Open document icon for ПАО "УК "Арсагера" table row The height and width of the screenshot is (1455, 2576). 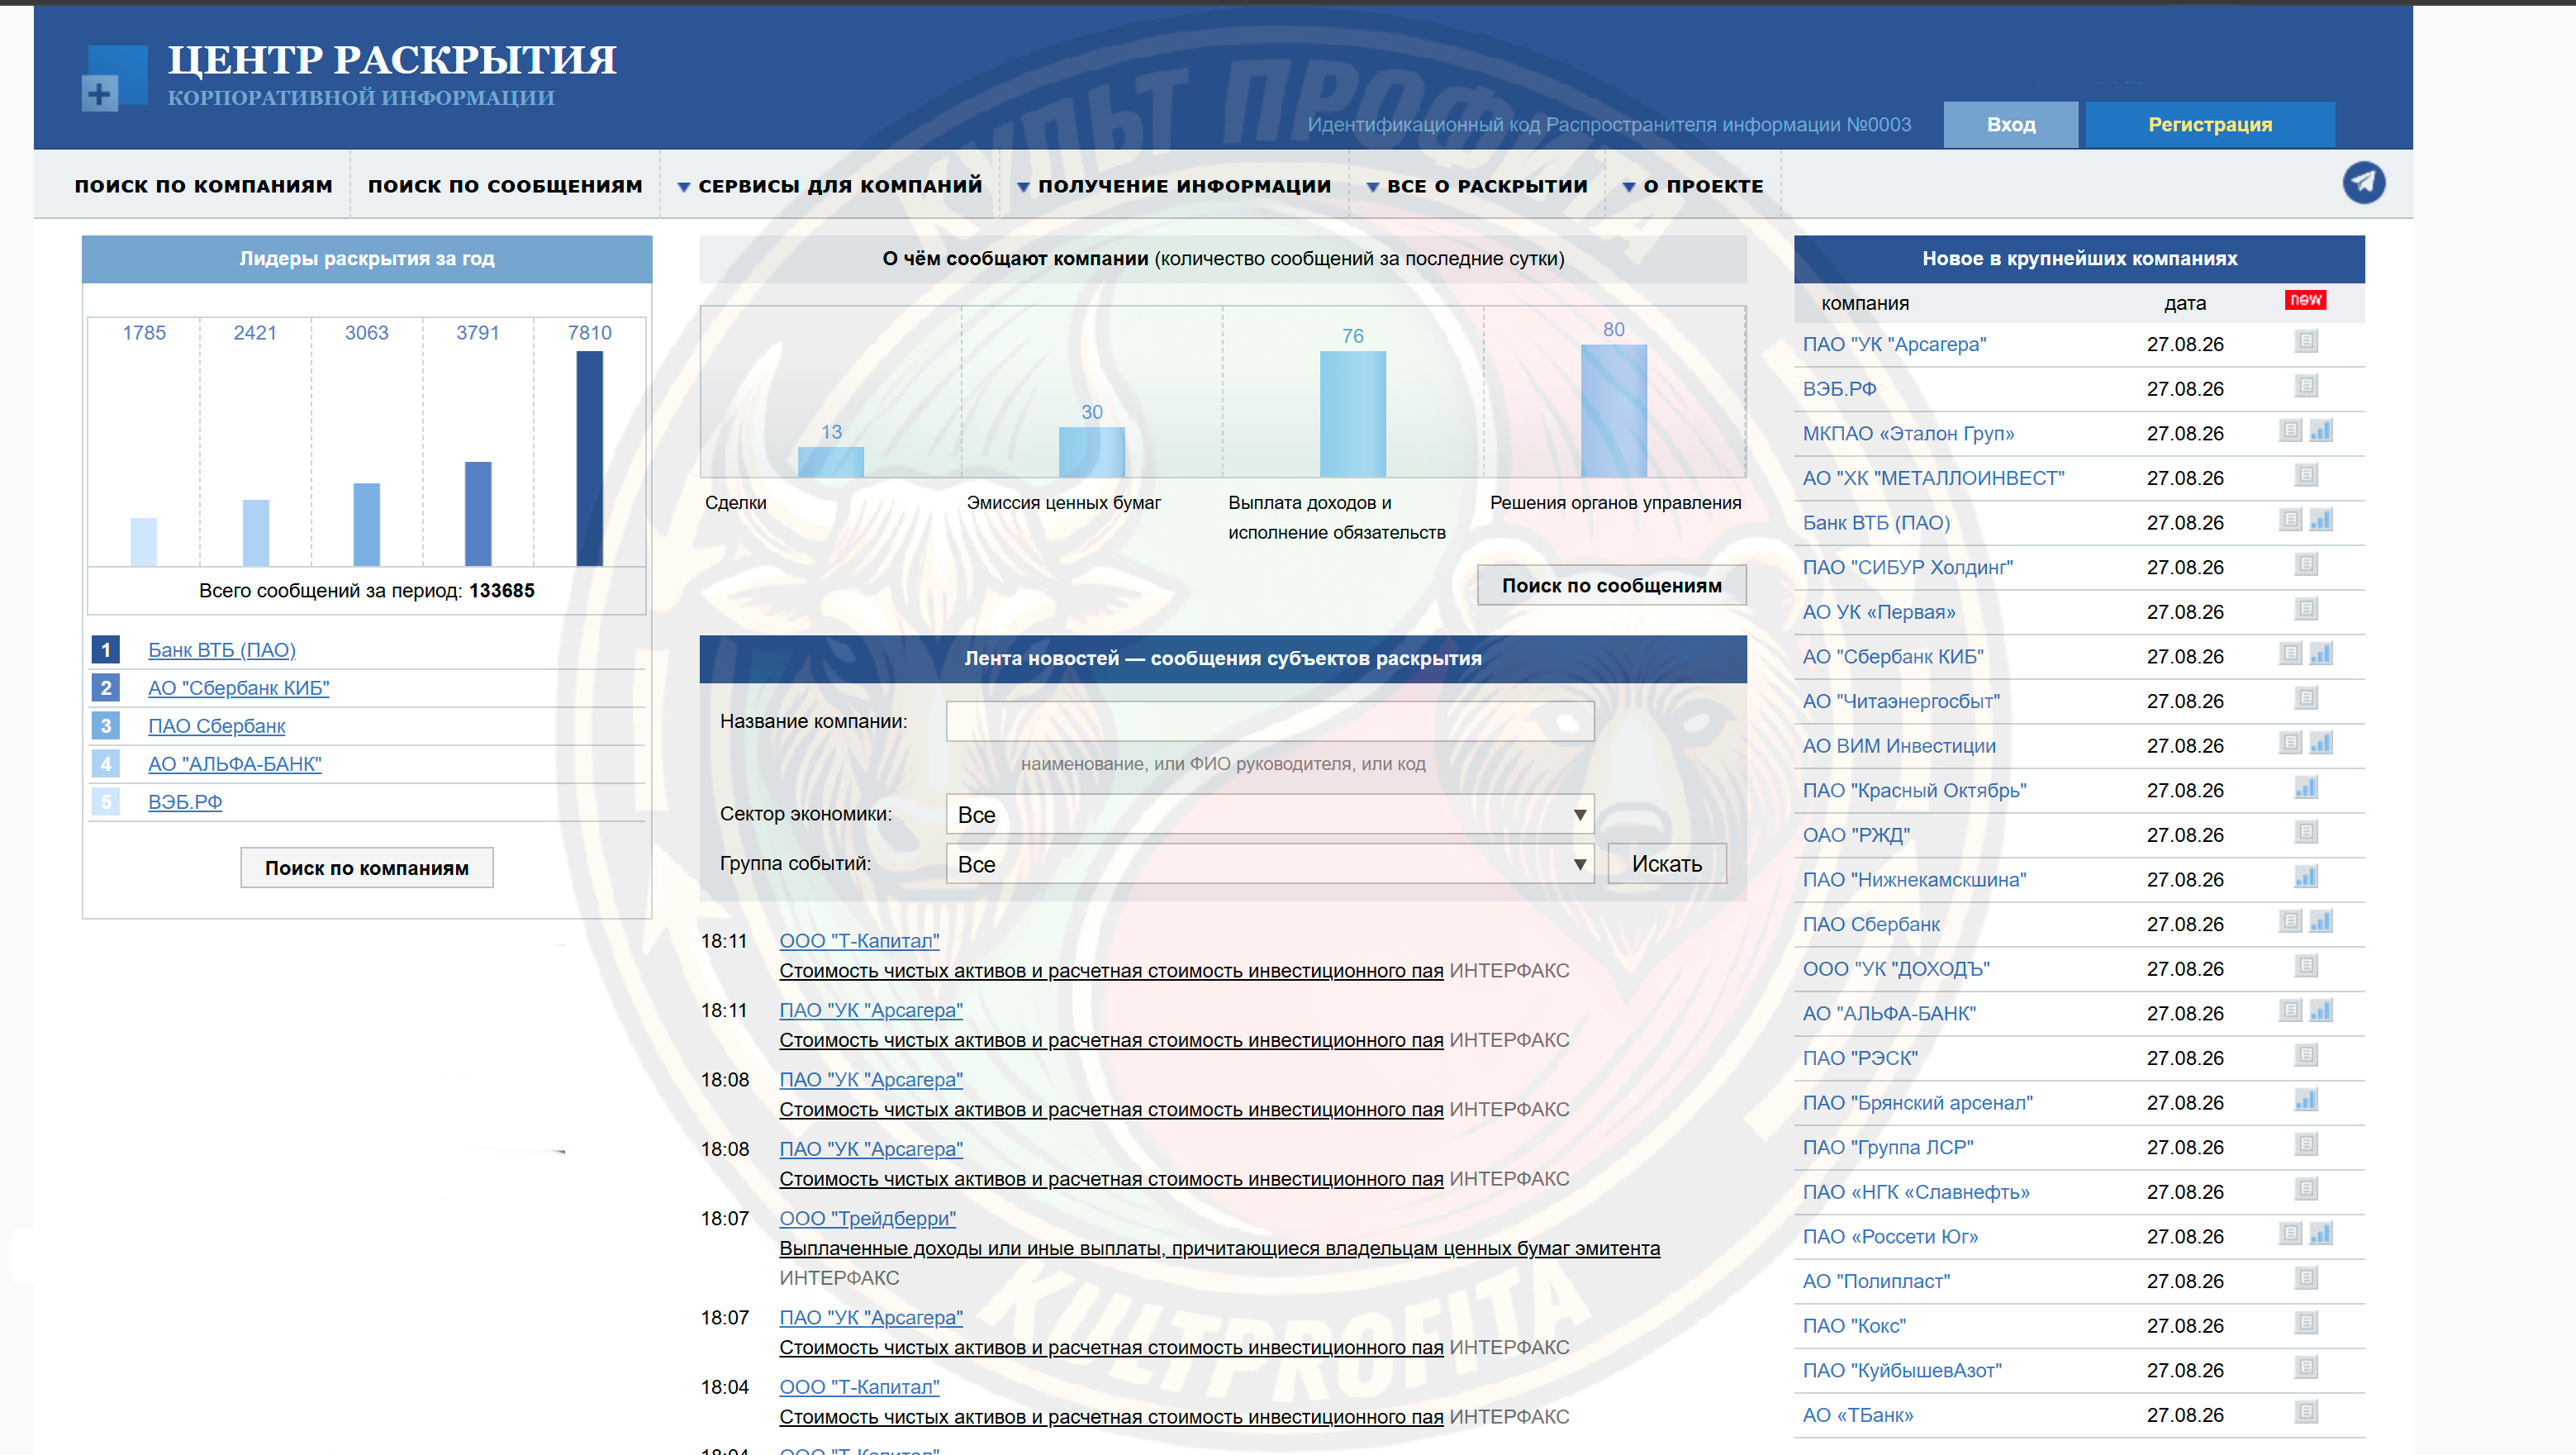click(x=2305, y=342)
